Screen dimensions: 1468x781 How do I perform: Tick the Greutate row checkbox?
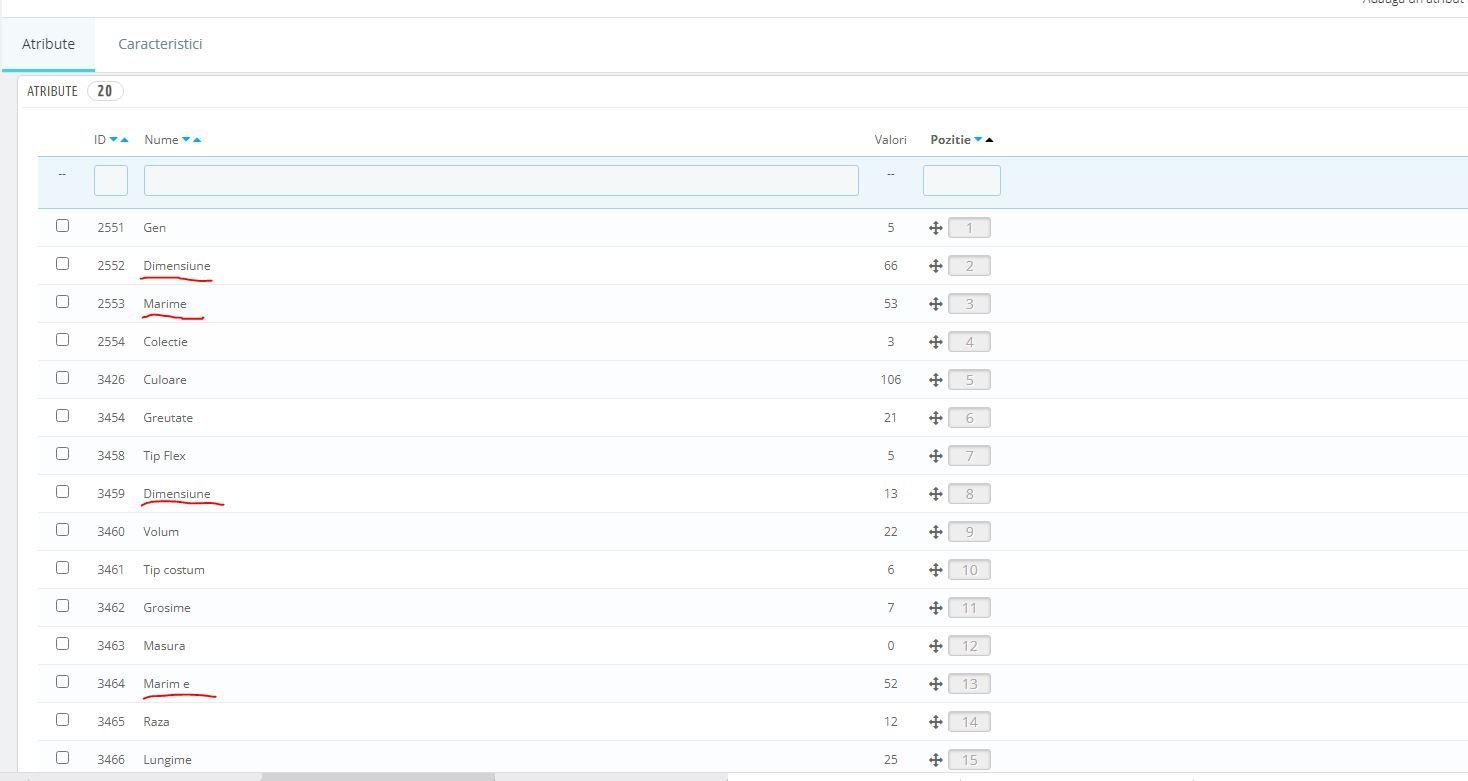point(62,416)
